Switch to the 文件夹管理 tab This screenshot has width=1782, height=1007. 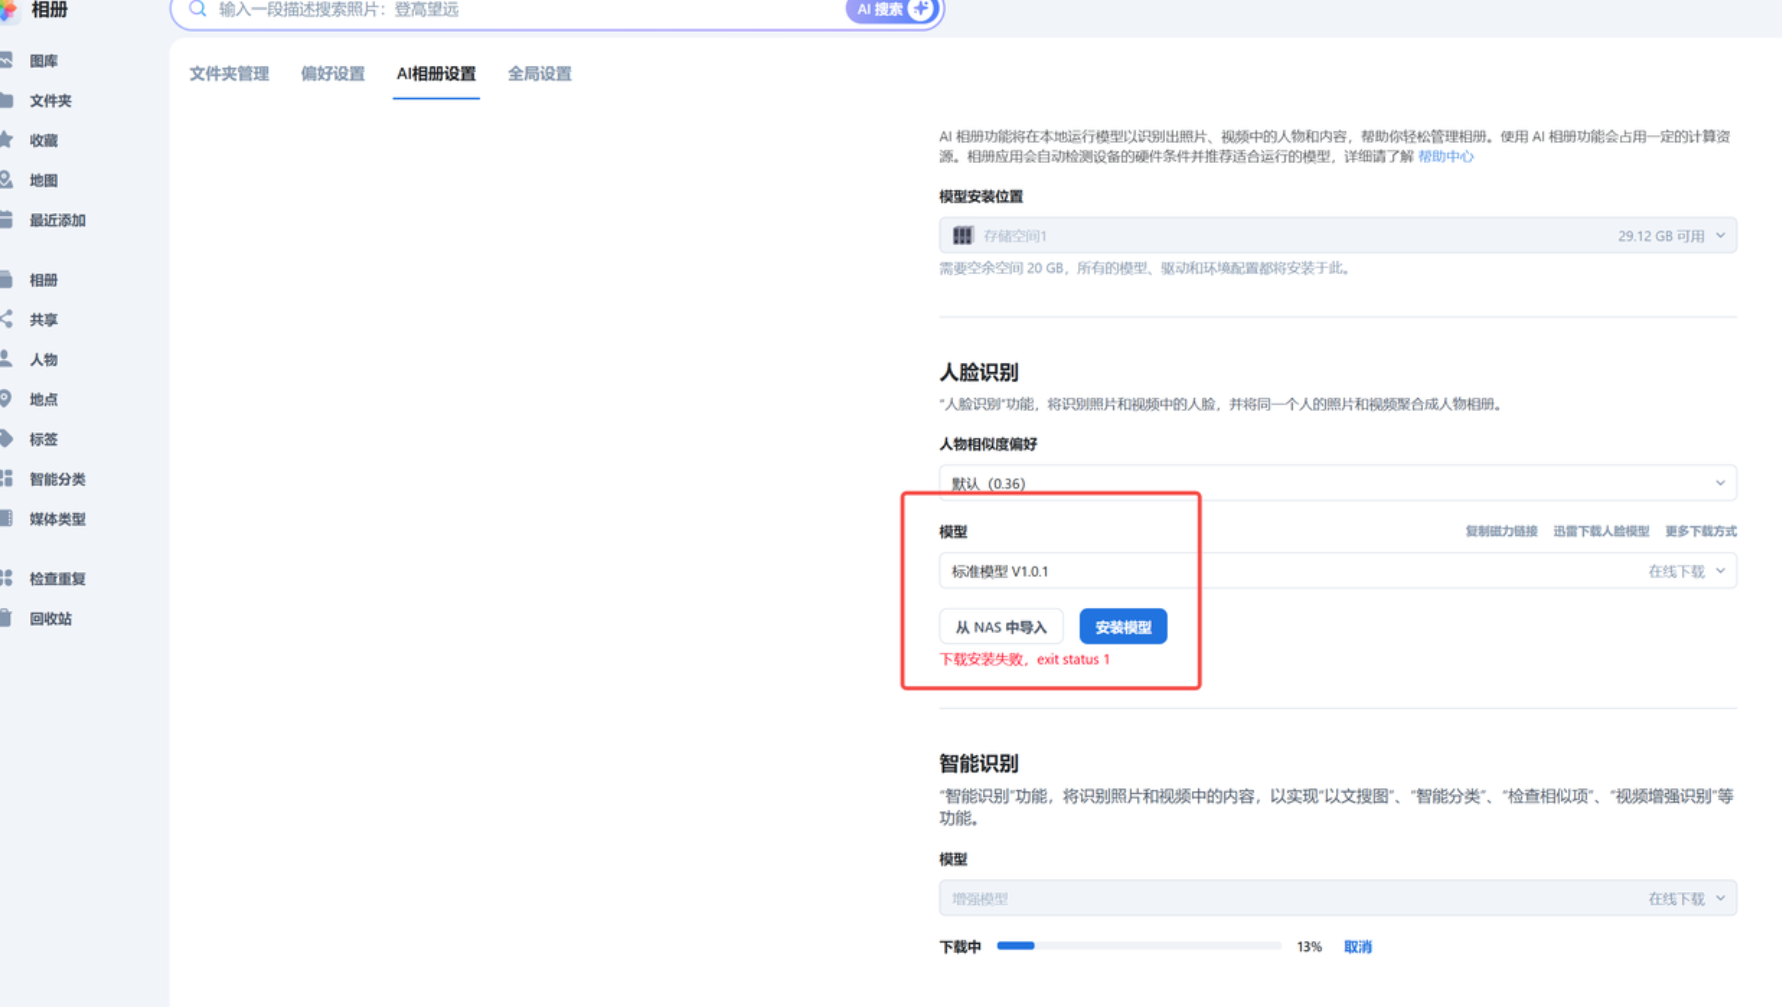pos(229,74)
